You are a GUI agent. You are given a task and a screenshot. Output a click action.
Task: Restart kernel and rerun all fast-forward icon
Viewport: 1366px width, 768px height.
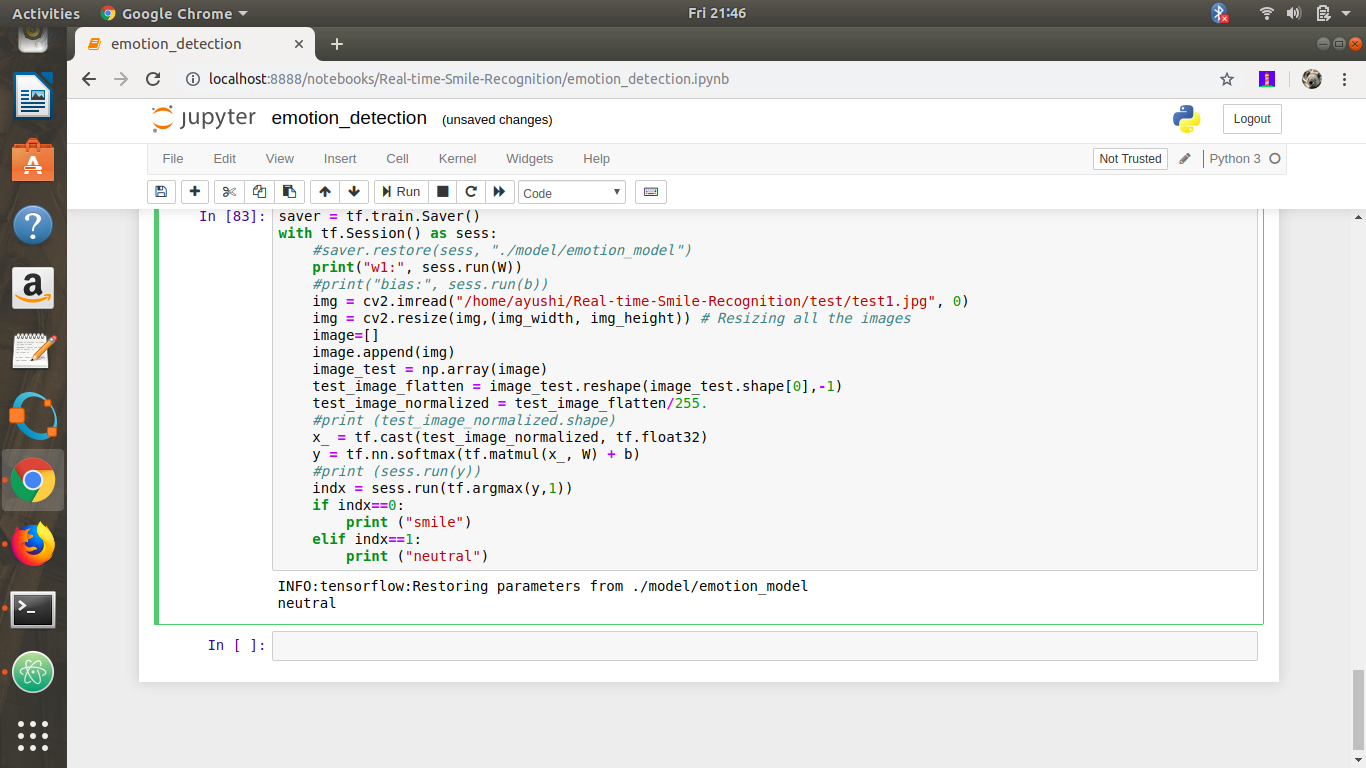(499, 192)
